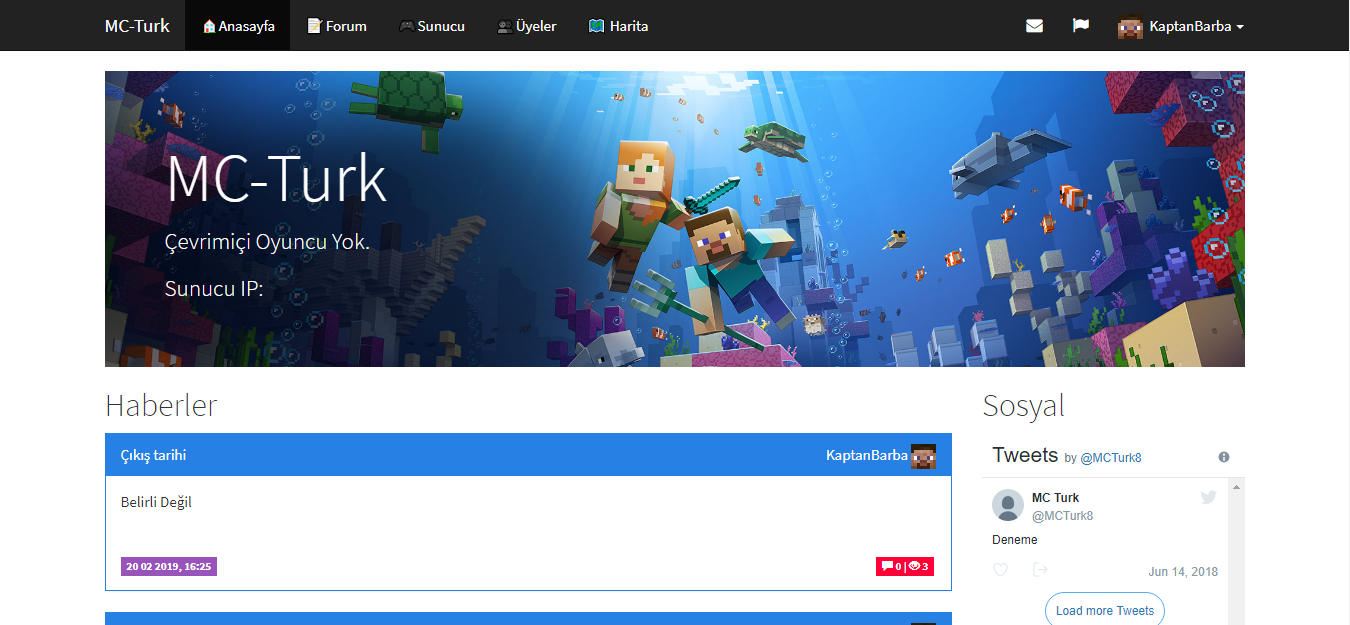The image size is (1350, 625).
Task: Click the tweets widget scrollbar
Action: click(1237, 551)
